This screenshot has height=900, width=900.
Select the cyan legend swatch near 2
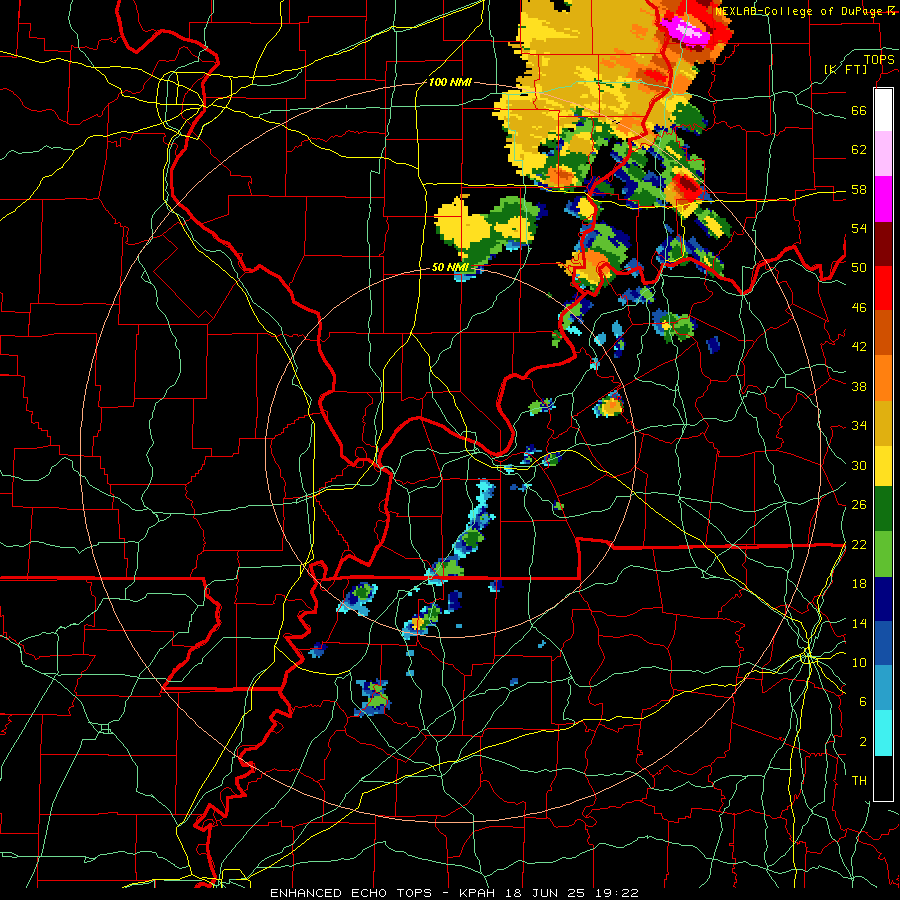[883, 733]
